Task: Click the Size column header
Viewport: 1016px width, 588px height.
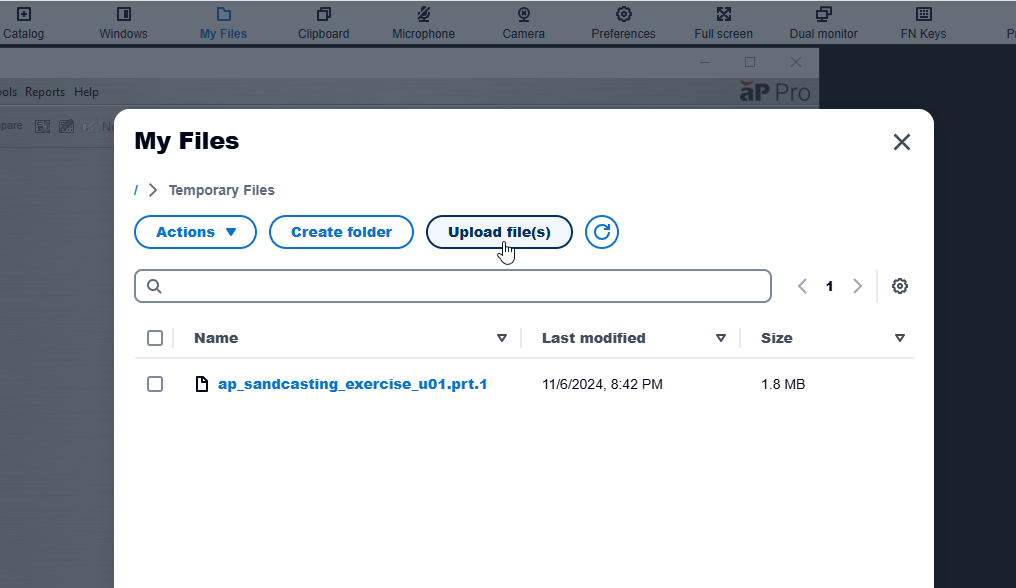Action: 776,338
